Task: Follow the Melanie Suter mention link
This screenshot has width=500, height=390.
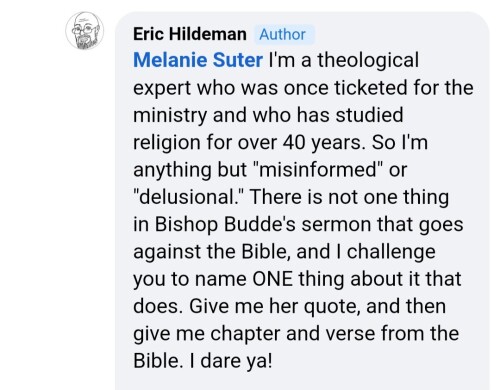Action: click(198, 60)
